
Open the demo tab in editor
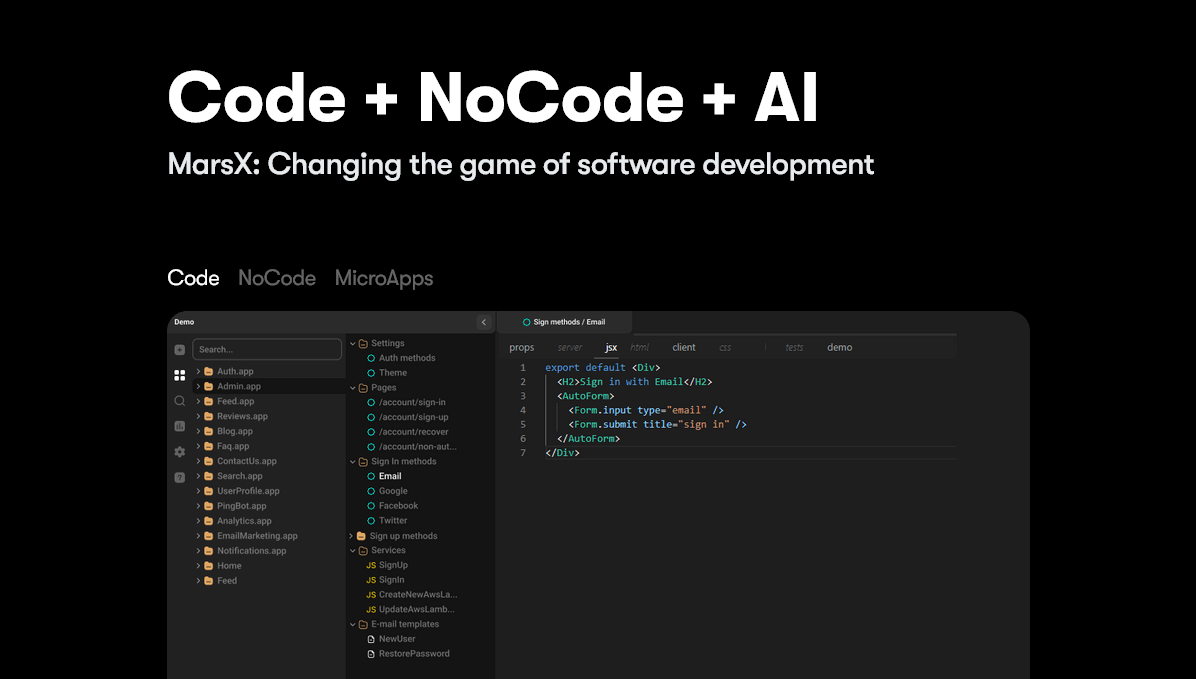(839, 348)
